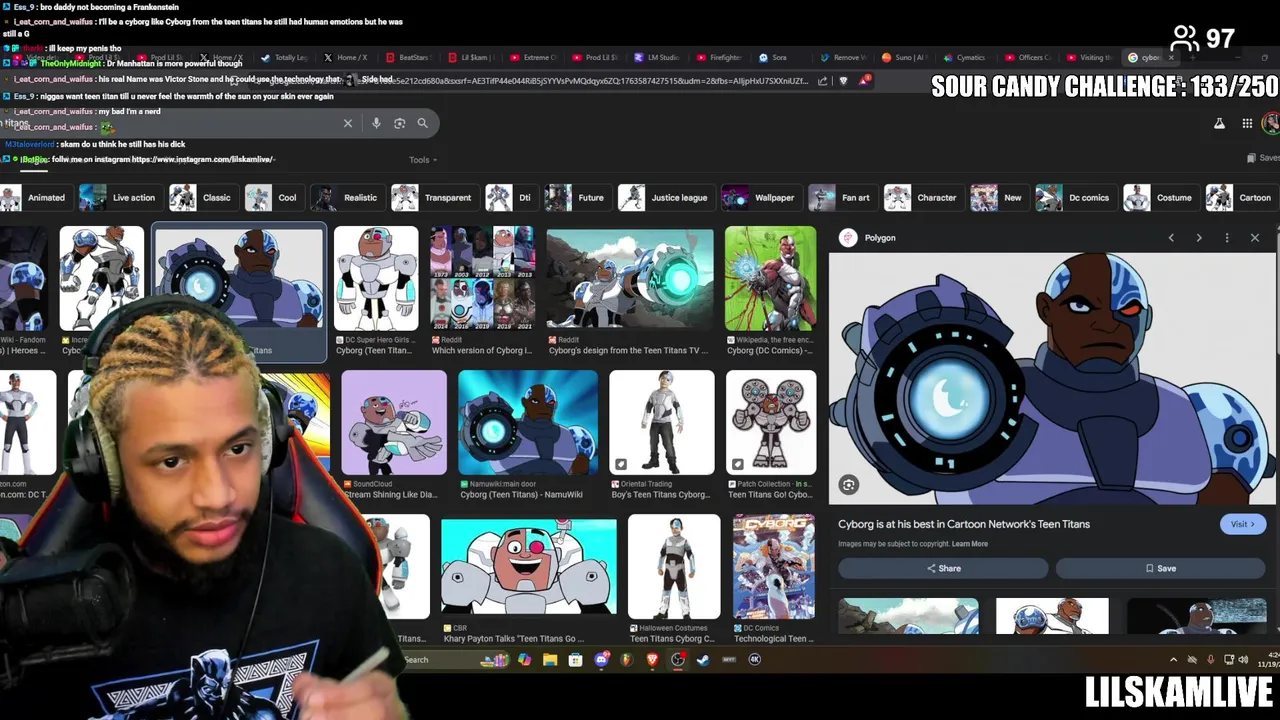Open new browser tab with plus
1280x720 pixels.
(x=1191, y=57)
